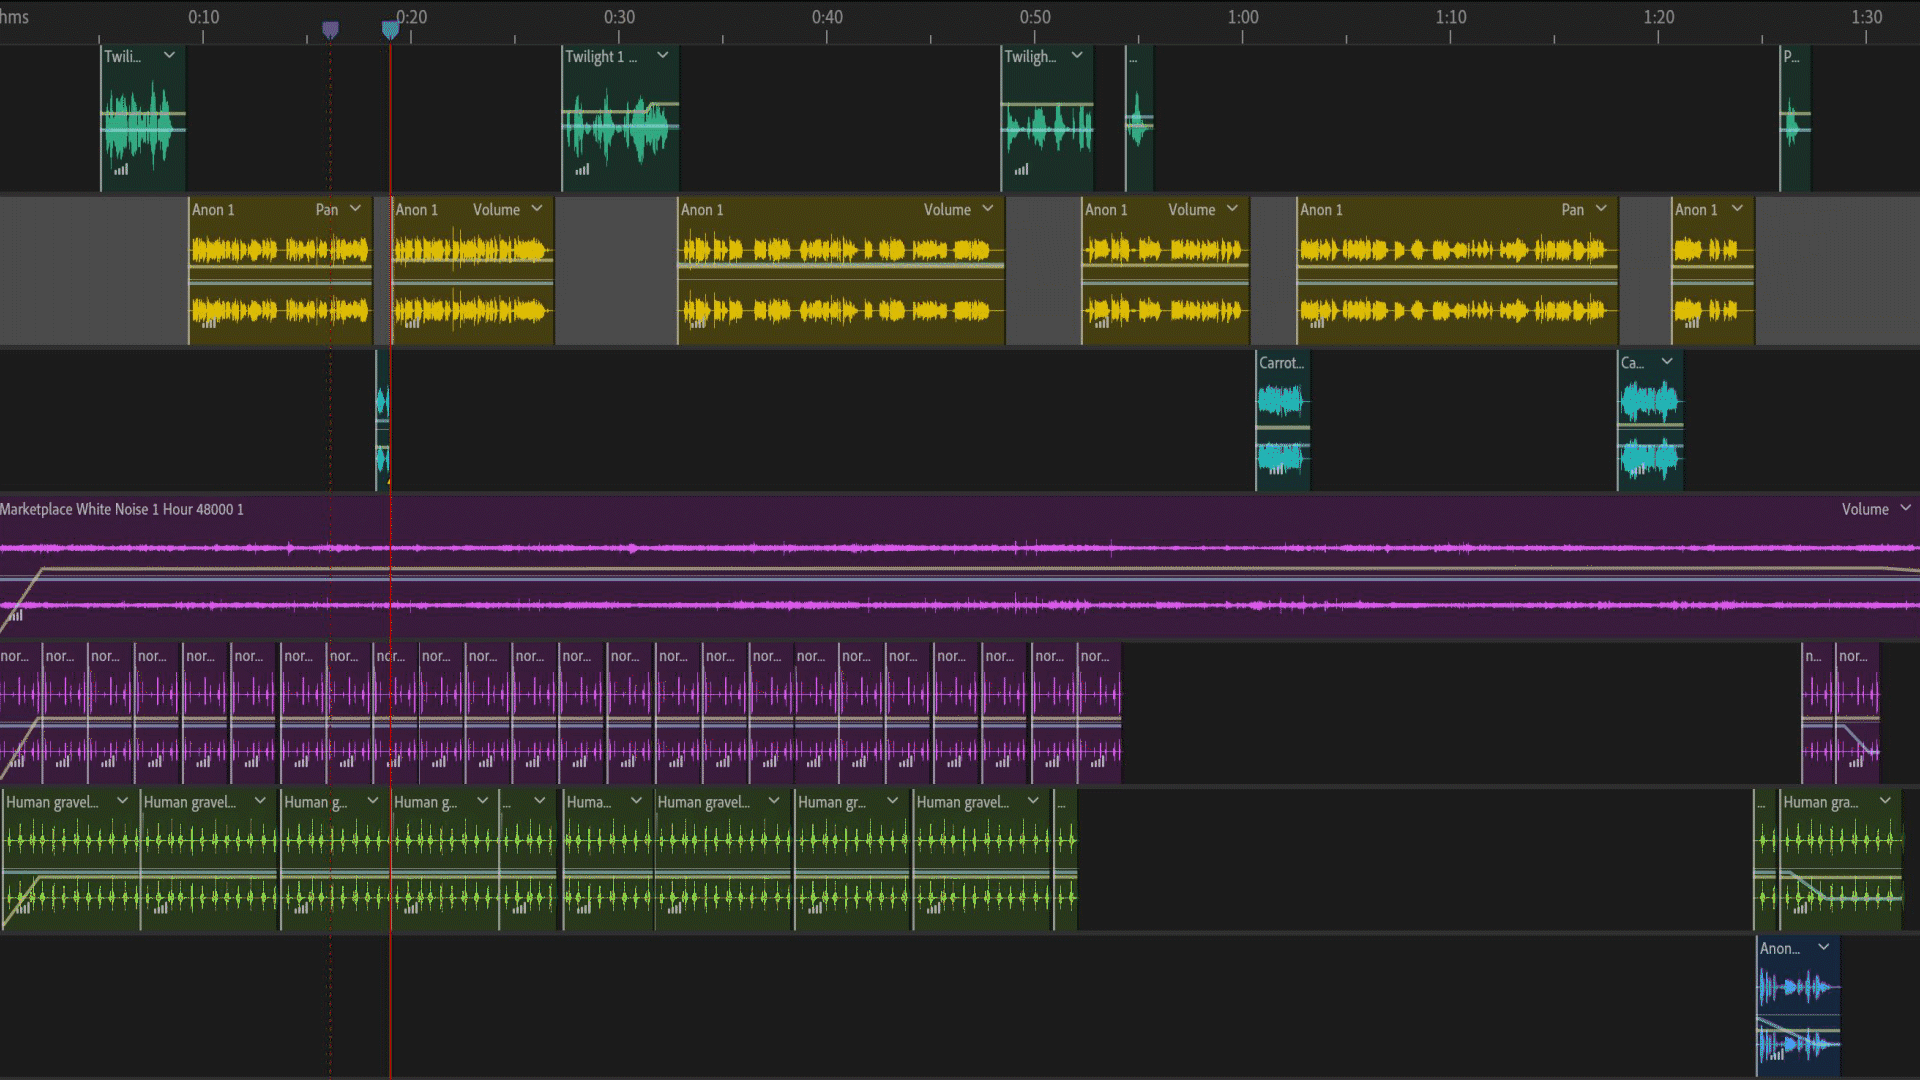Open Volume dropdown on Marketplace White Noise clip
Viewport: 1920px width, 1080px height.
tap(1905, 509)
